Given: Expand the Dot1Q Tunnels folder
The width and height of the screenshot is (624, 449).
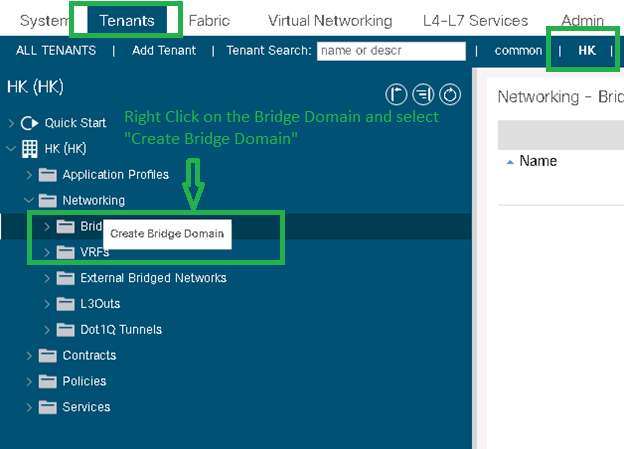Looking at the screenshot, I should [x=47, y=330].
